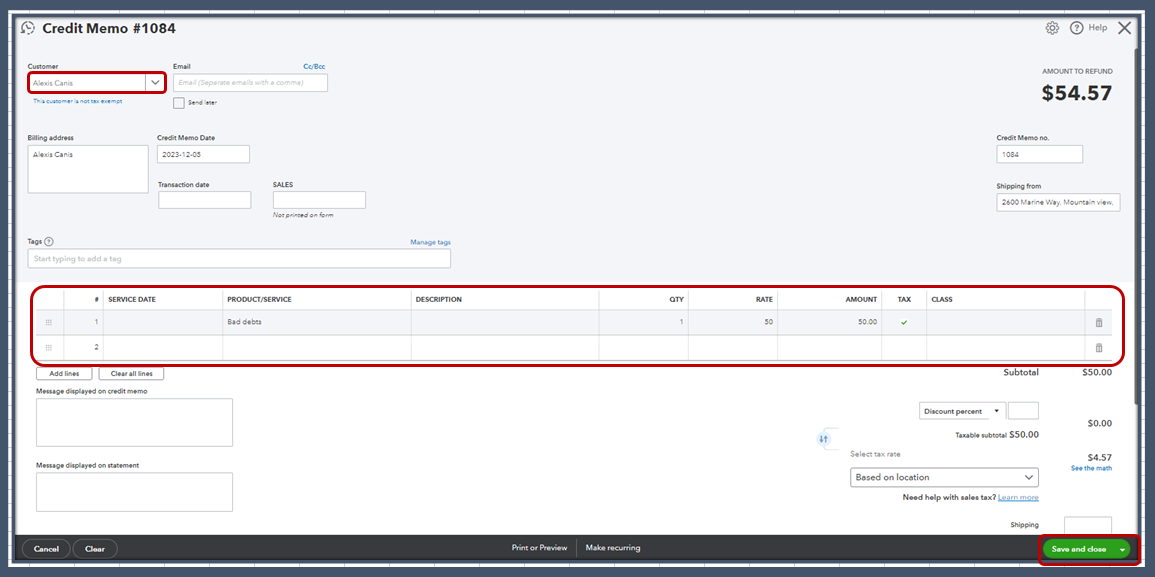Click the help icon beside Tags label
This screenshot has height=577, width=1155.
51,241
